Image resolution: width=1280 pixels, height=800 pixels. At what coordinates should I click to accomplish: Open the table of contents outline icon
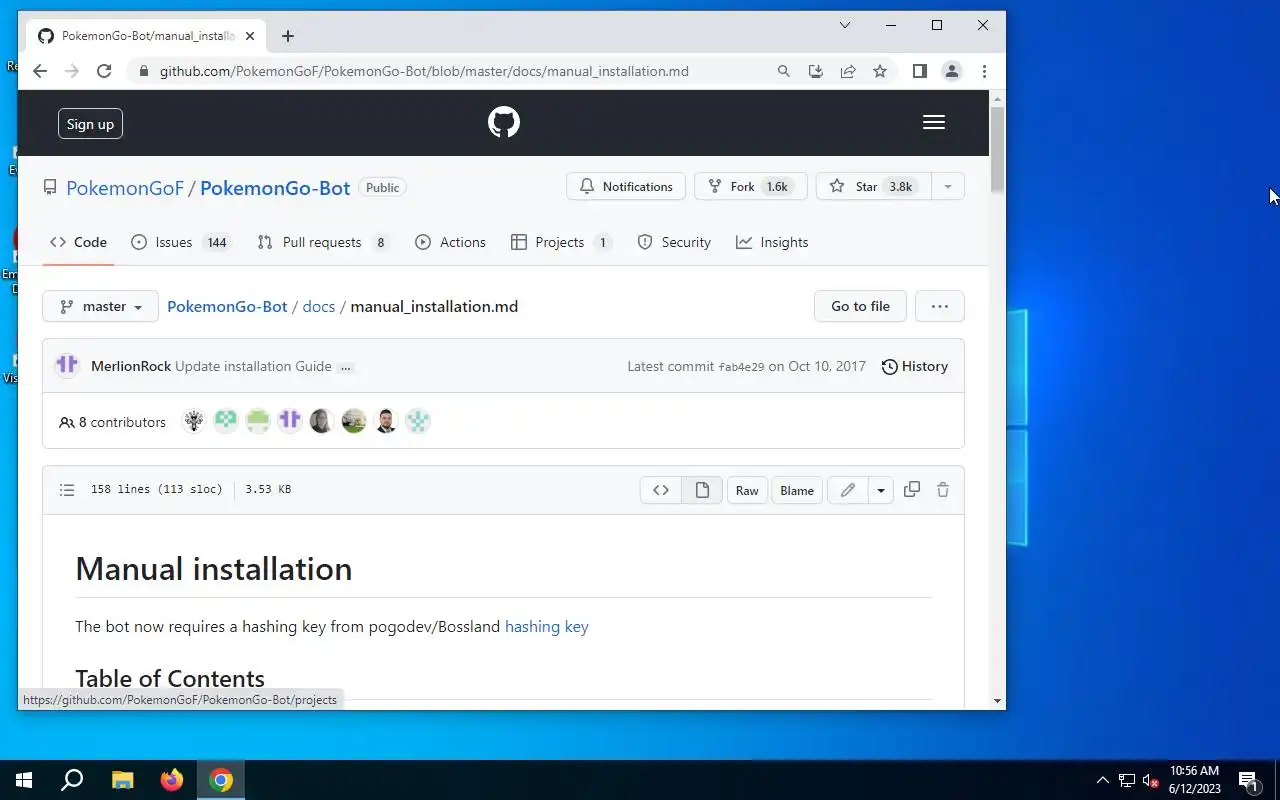coord(67,490)
